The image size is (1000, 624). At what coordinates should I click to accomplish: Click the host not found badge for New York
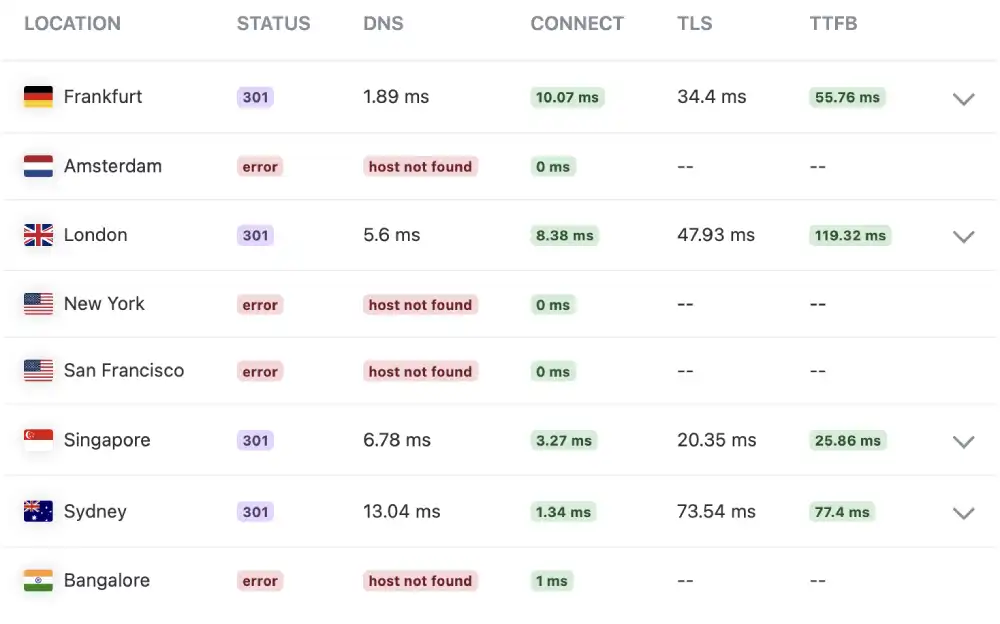point(420,304)
